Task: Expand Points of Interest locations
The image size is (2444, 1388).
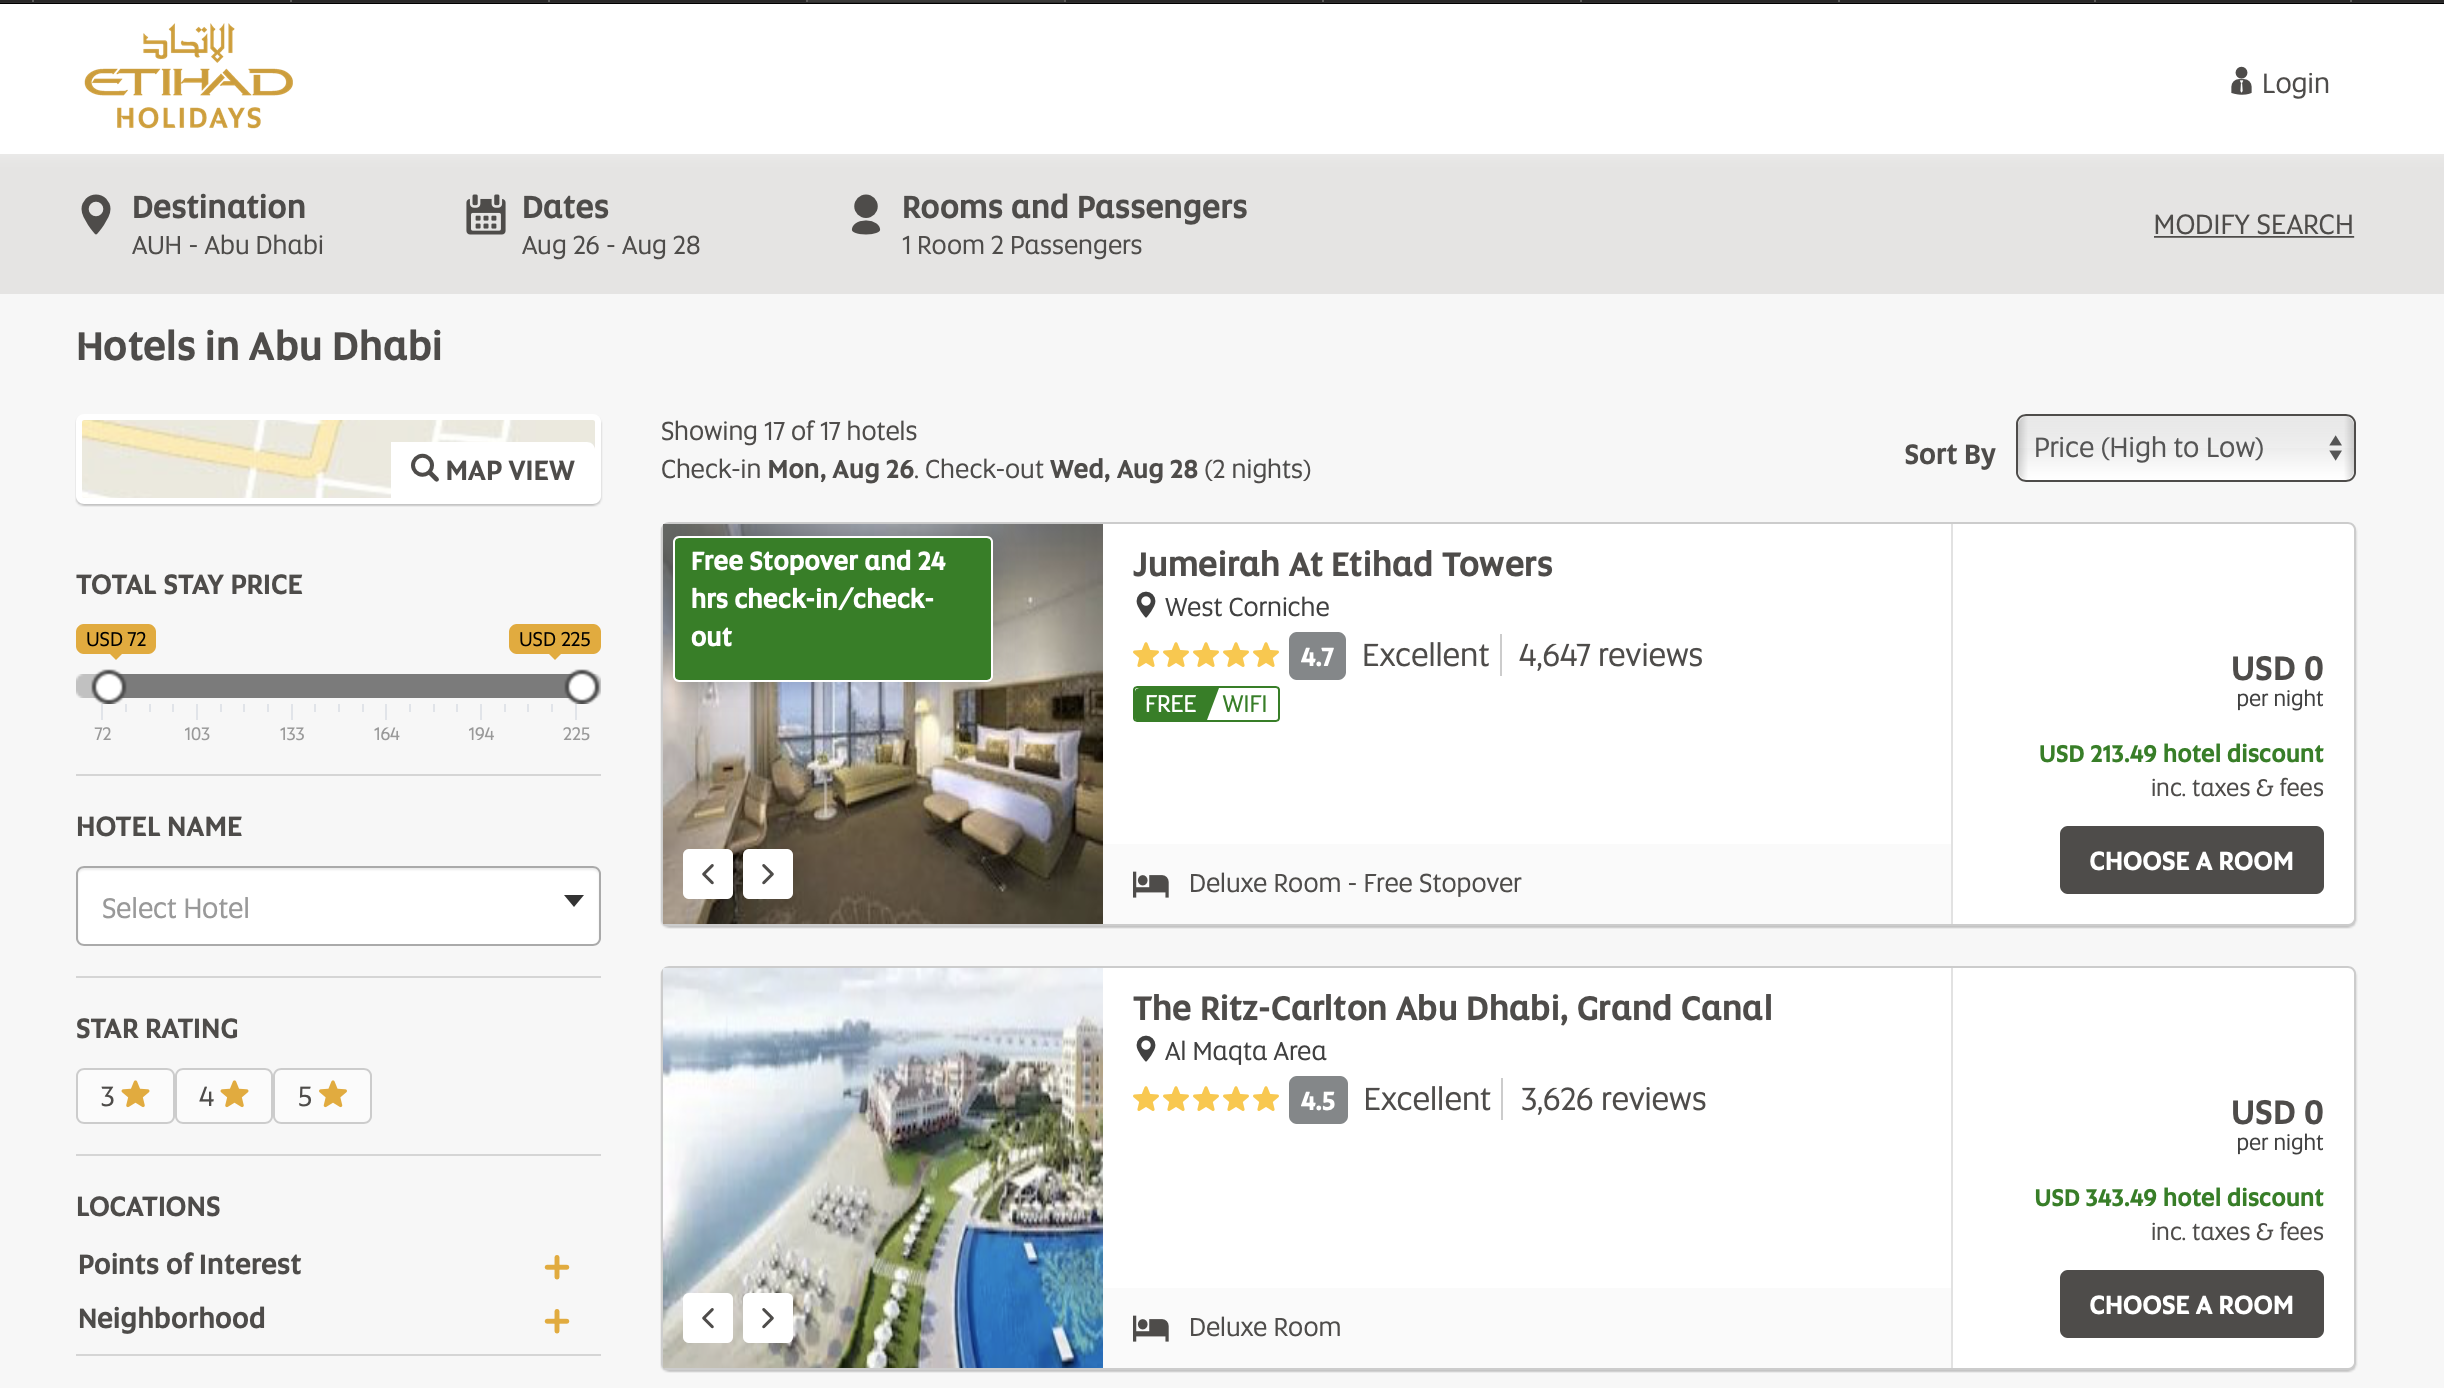Action: click(556, 1267)
